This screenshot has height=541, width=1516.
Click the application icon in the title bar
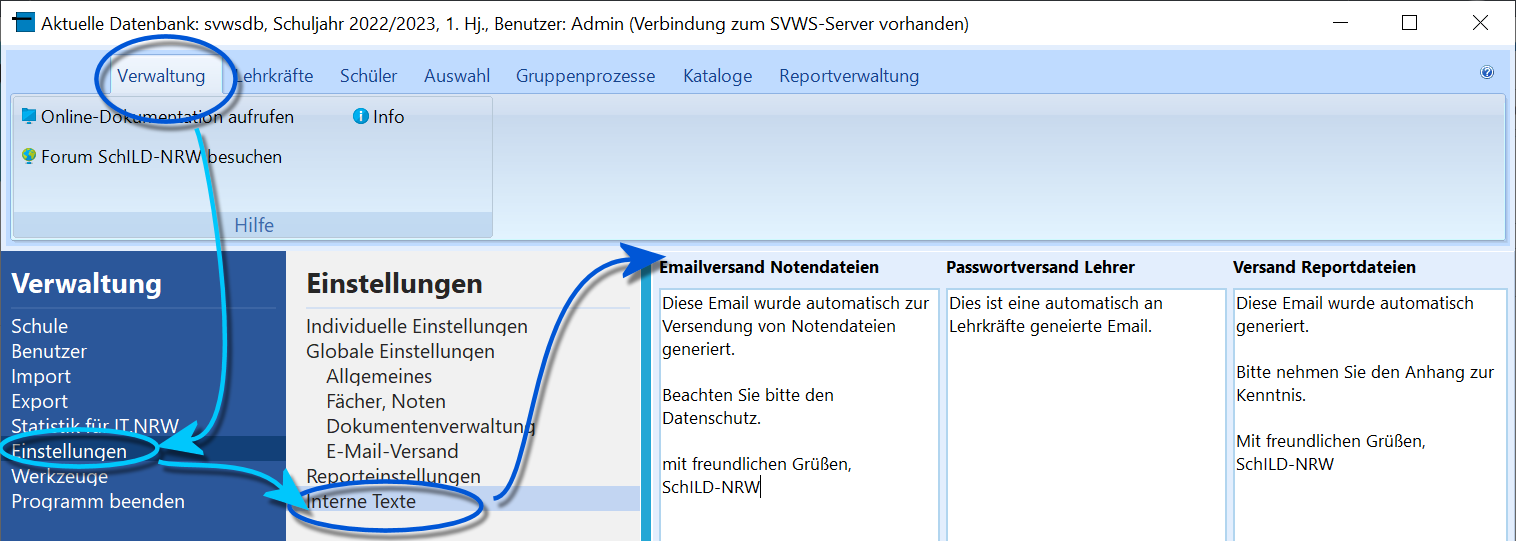pos(25,23)
